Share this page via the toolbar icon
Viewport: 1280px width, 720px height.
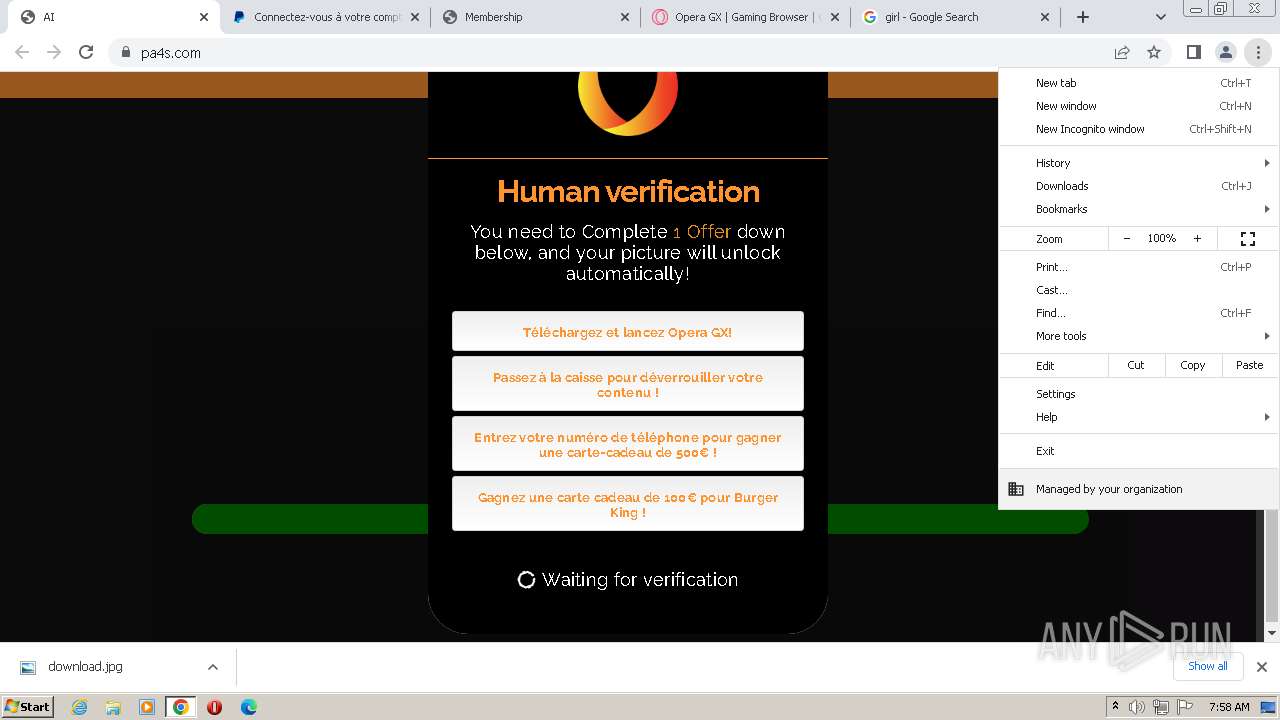click(1122, 52)
